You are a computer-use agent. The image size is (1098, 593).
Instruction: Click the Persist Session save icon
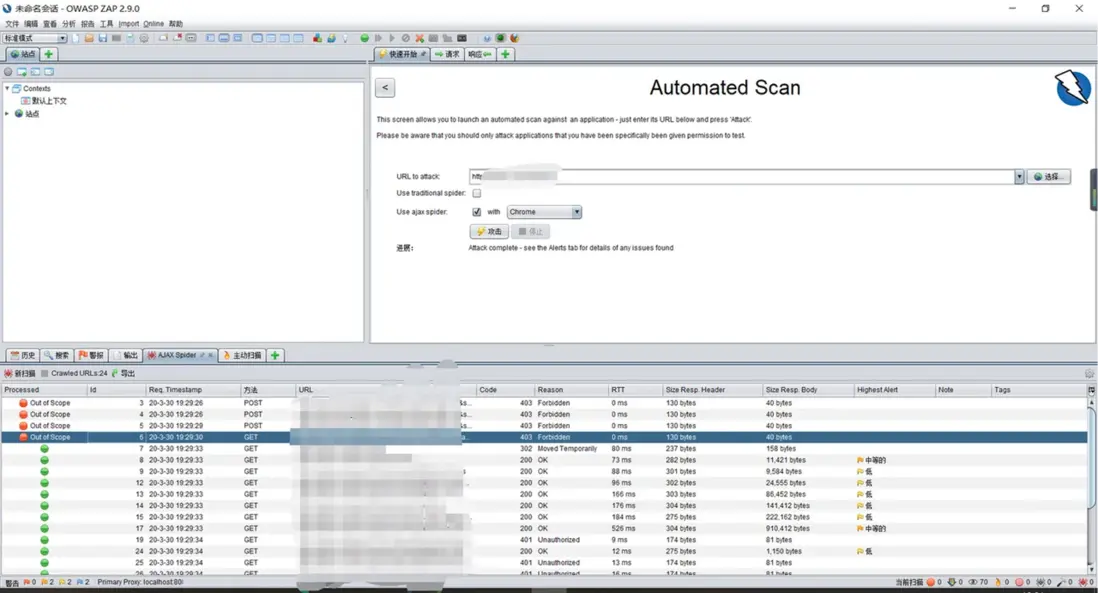(103, 38)
